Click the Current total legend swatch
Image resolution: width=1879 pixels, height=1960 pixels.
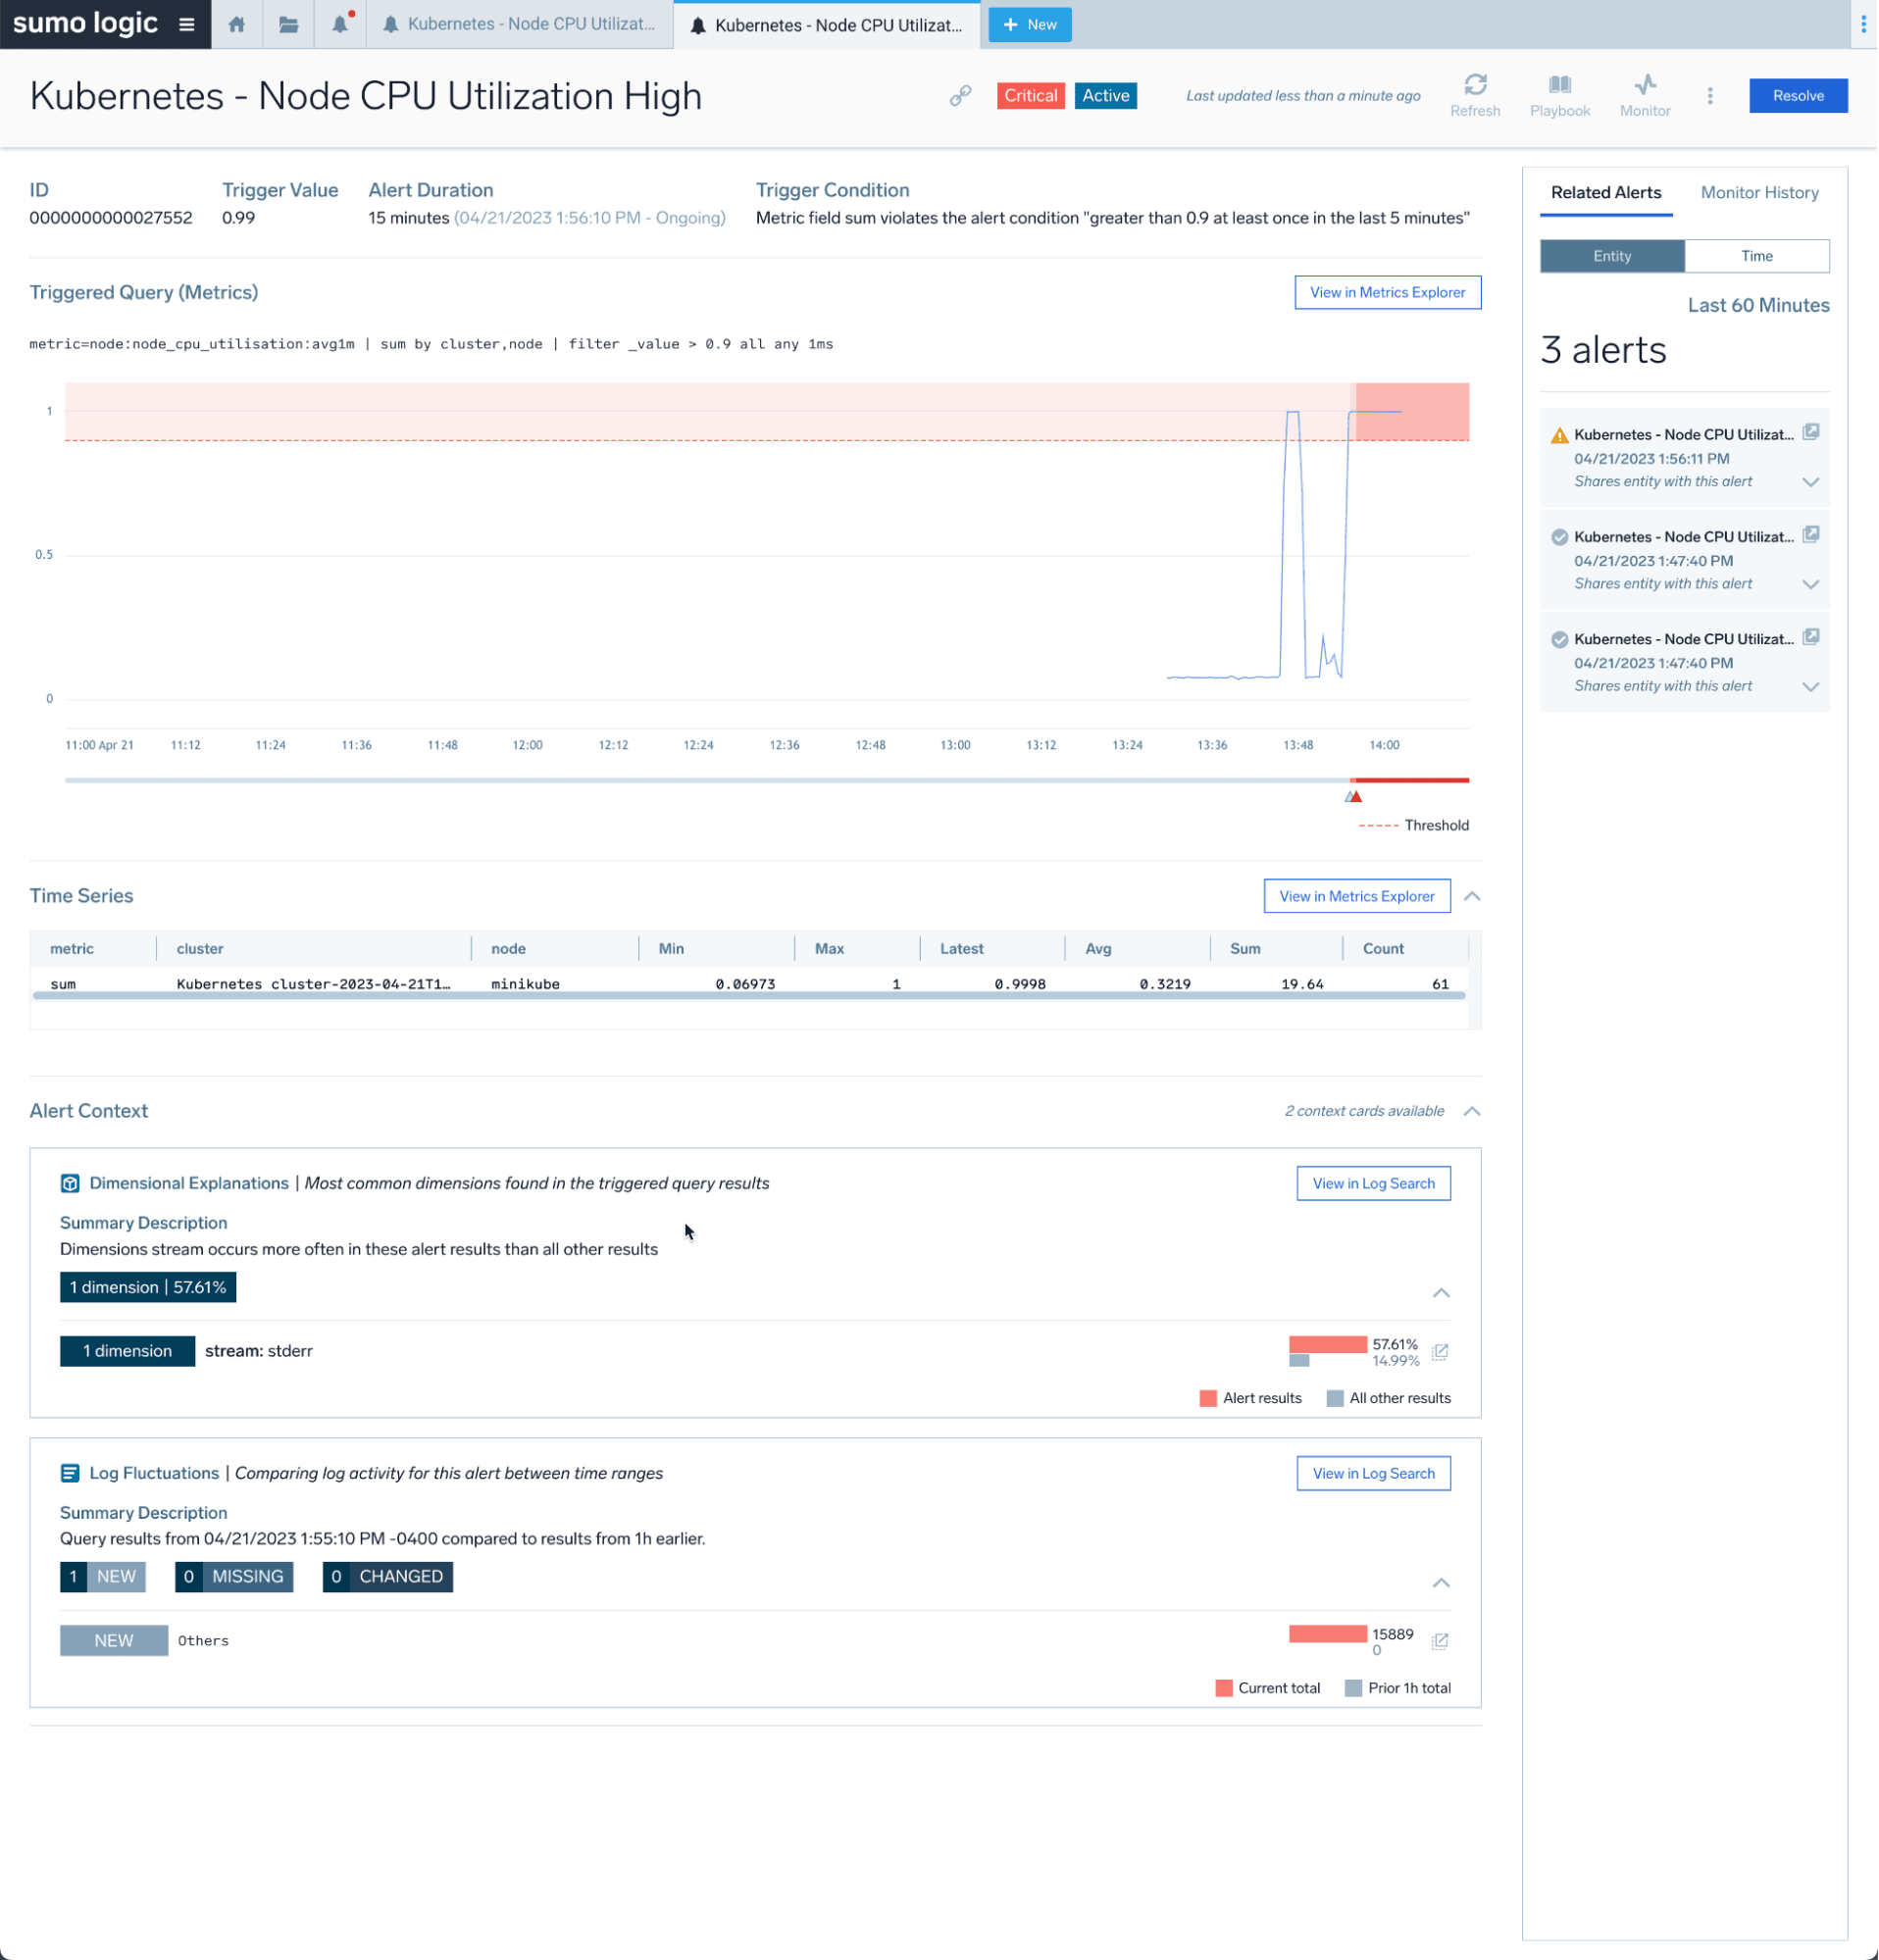click(x=1225, y=1689)
